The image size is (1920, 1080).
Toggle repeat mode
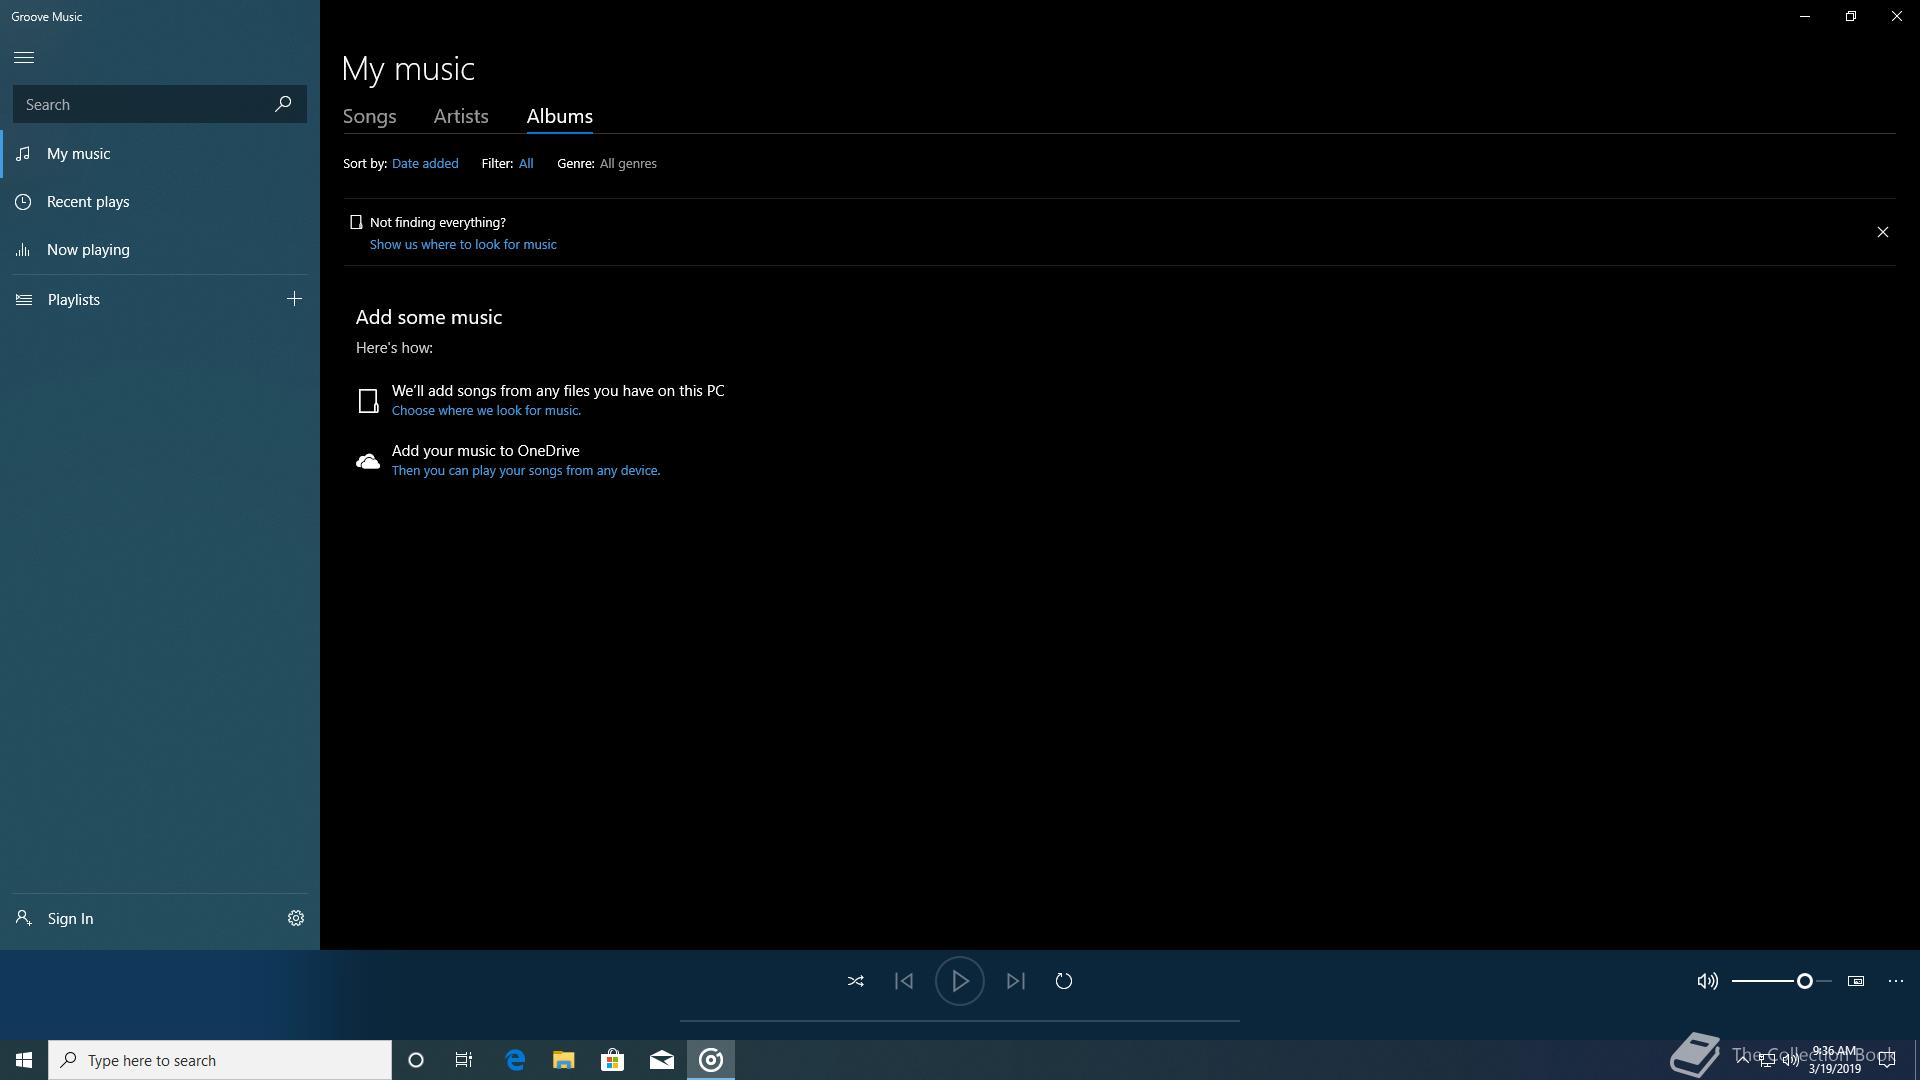1064,981
